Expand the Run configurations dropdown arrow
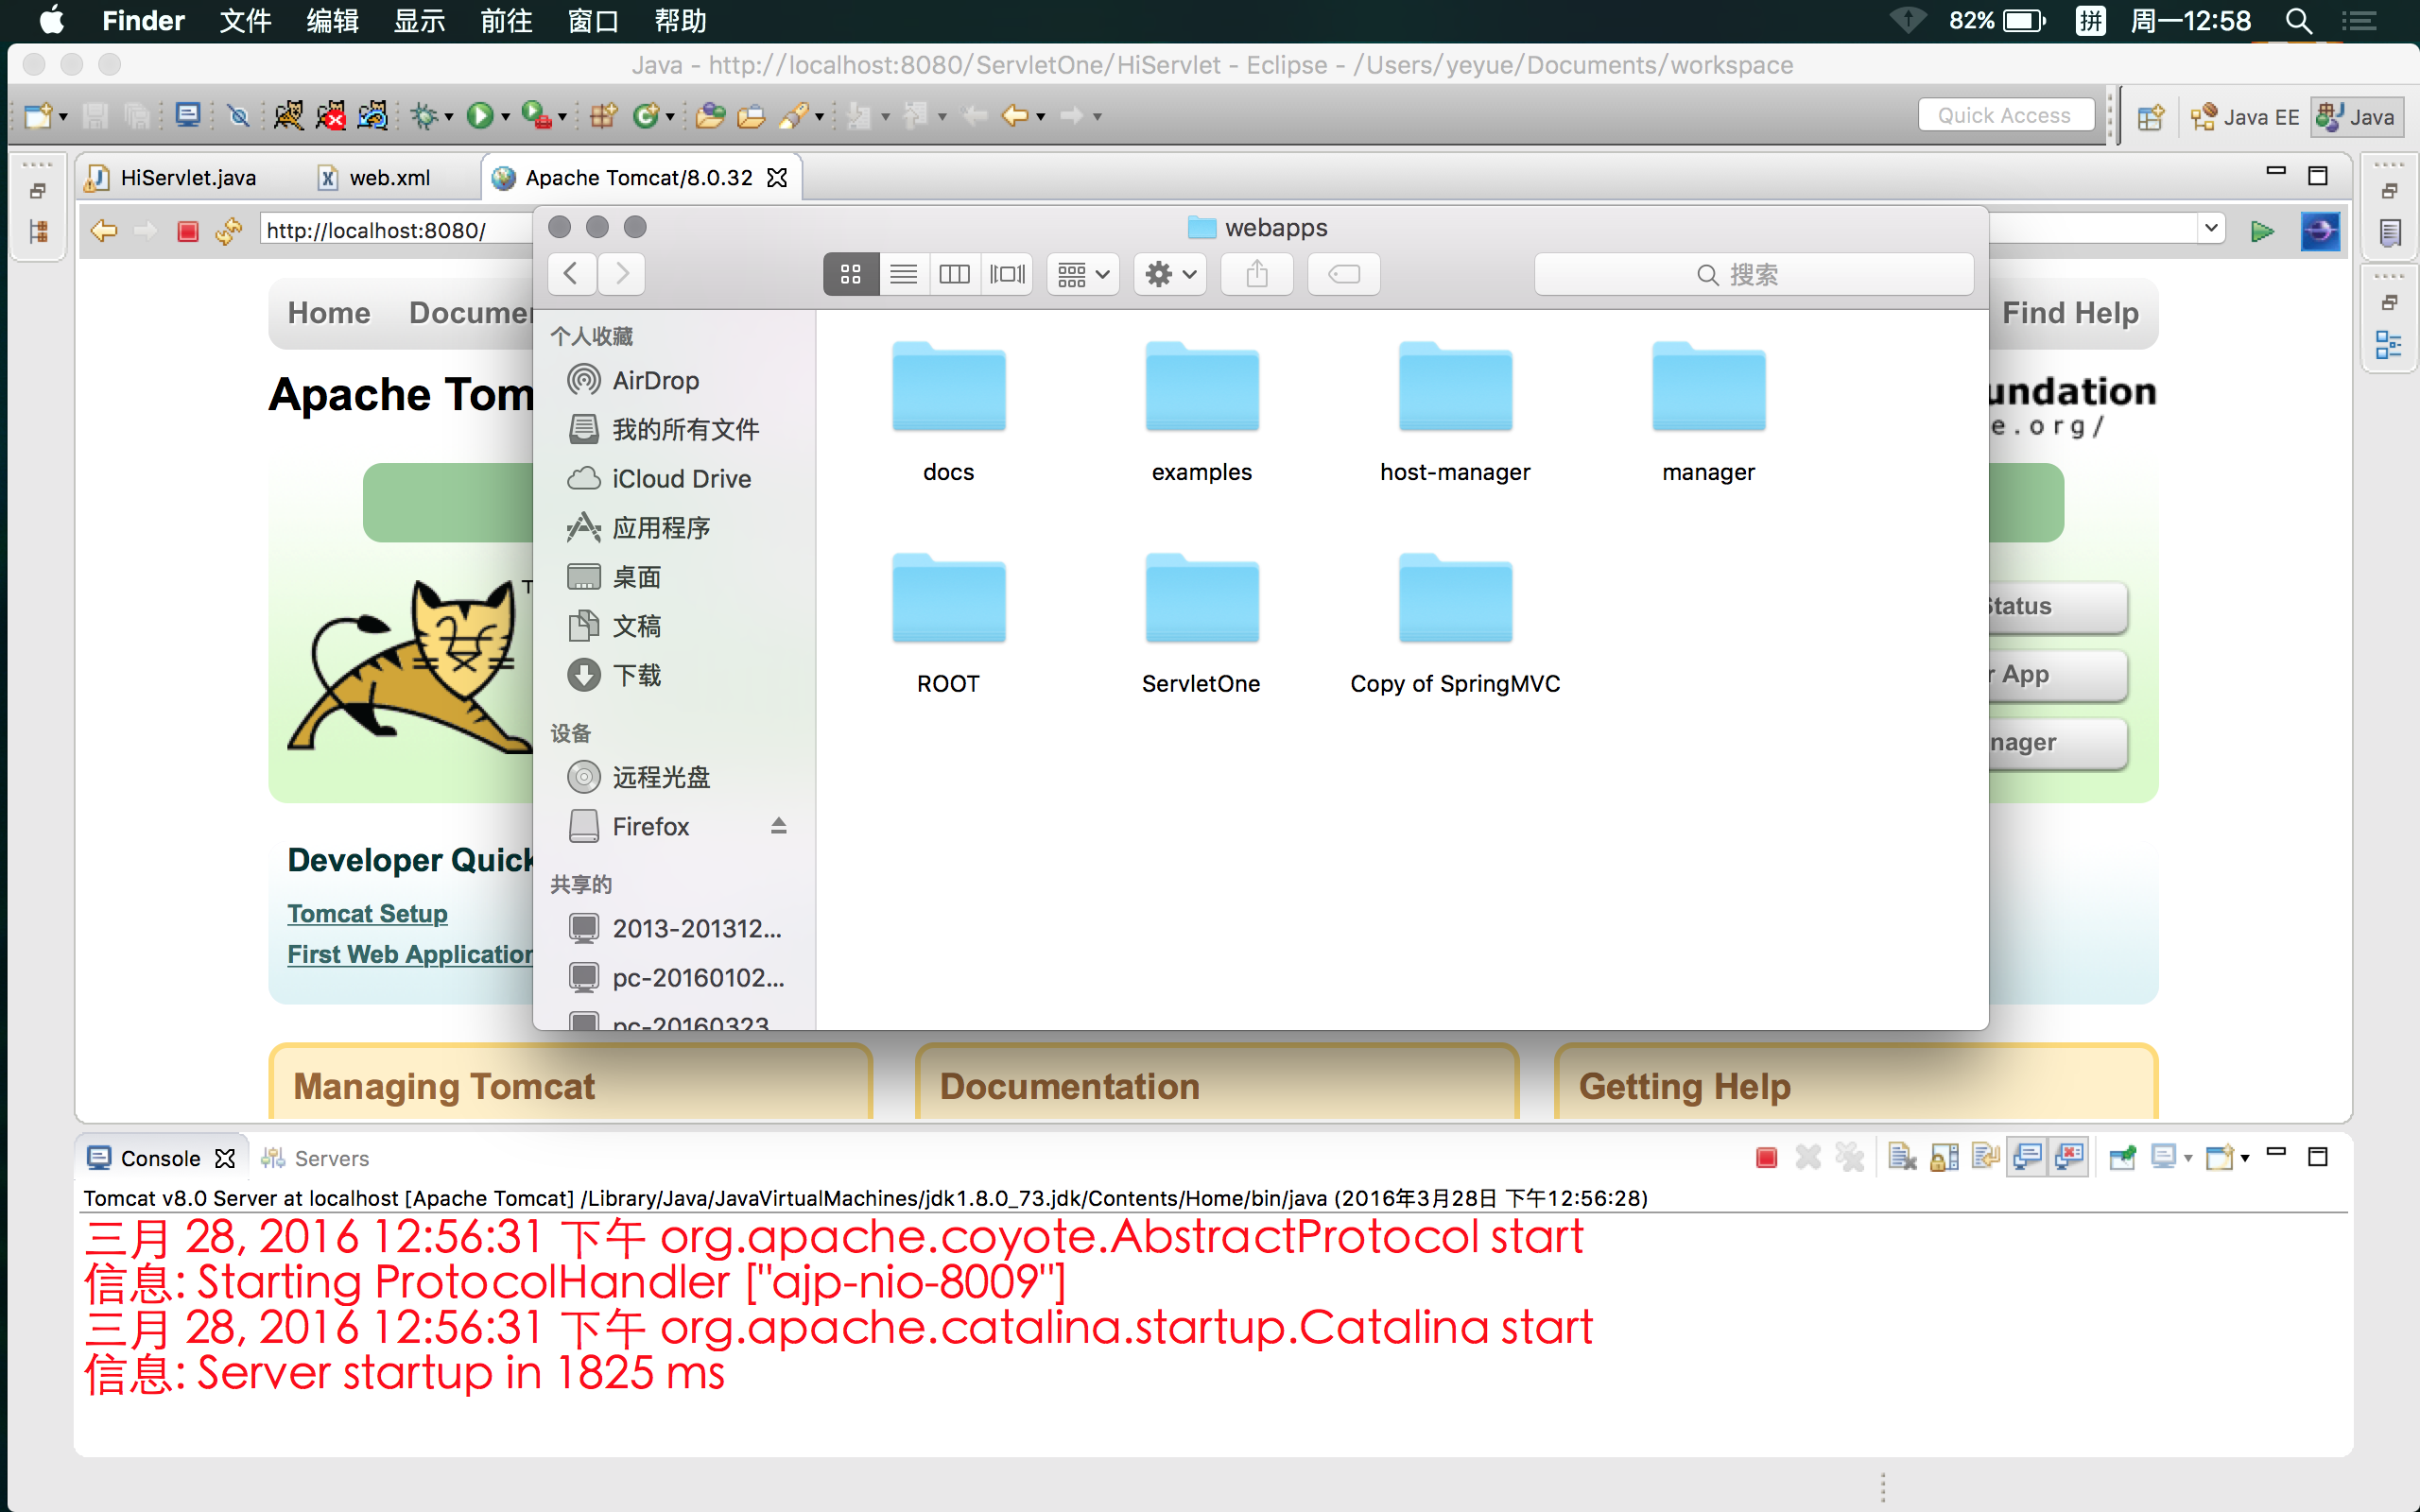 pos(506,117)
